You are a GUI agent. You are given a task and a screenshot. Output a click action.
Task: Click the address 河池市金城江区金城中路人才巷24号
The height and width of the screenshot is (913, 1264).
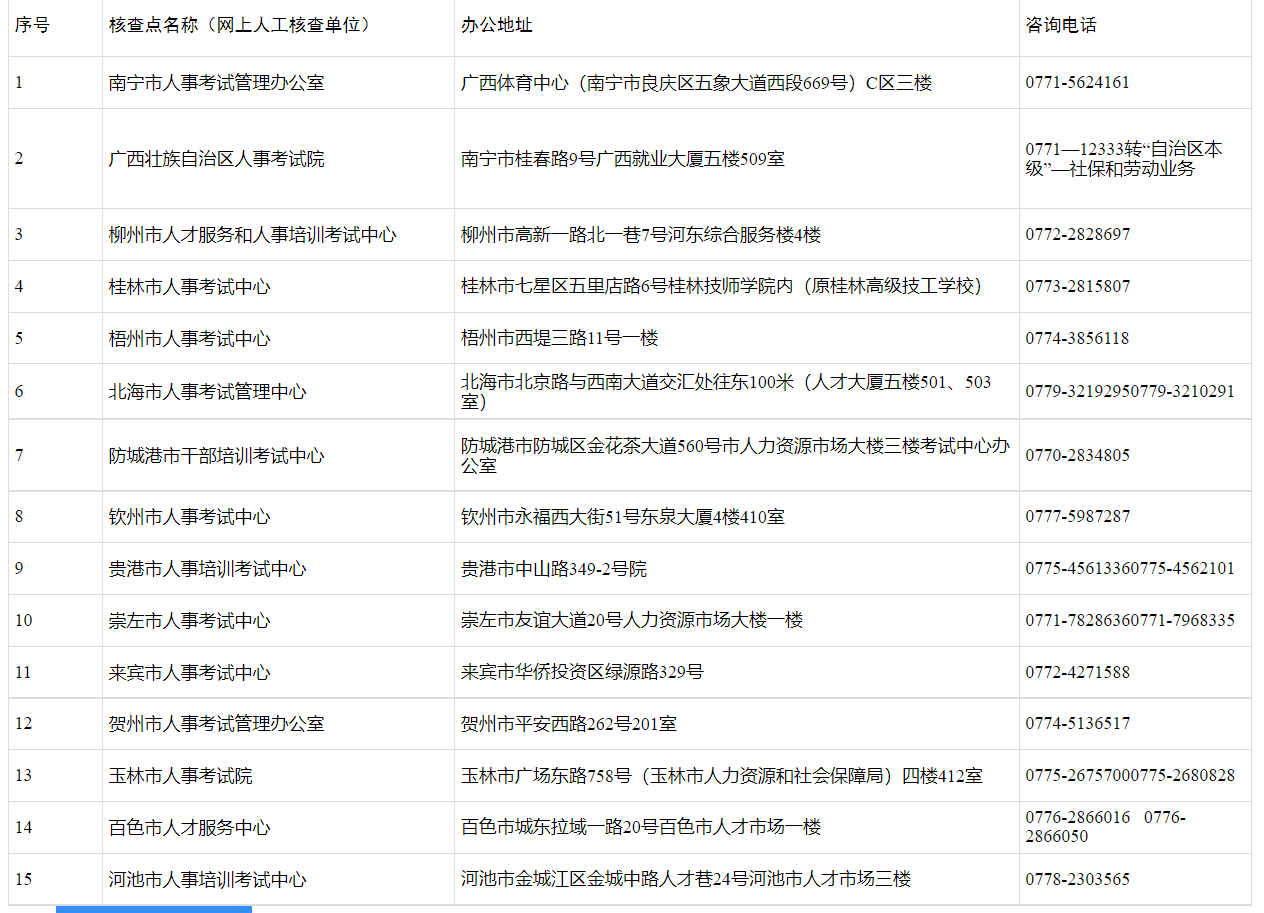686,880
